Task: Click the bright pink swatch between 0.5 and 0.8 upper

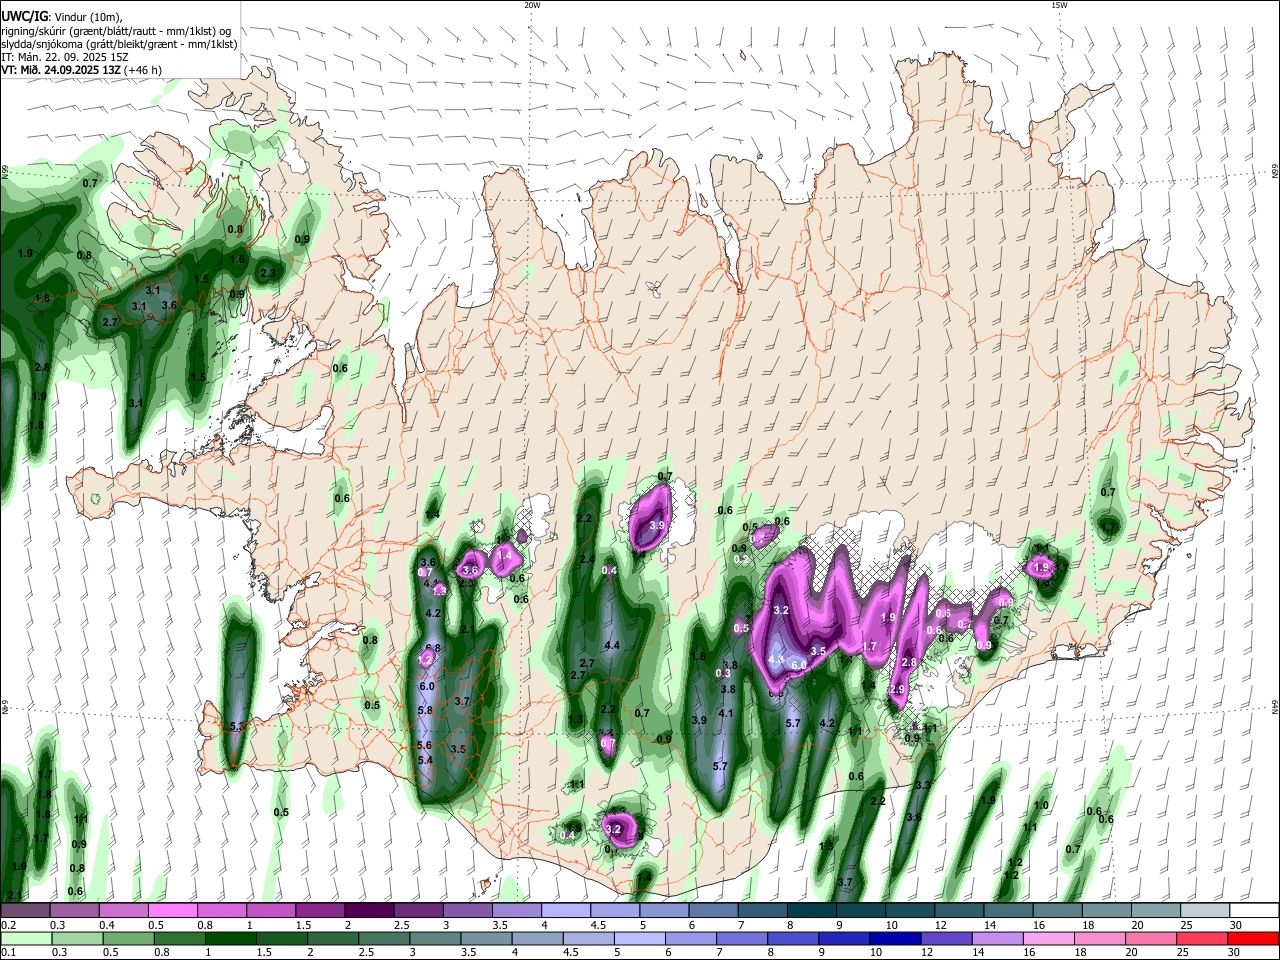Action: [173, 911]
